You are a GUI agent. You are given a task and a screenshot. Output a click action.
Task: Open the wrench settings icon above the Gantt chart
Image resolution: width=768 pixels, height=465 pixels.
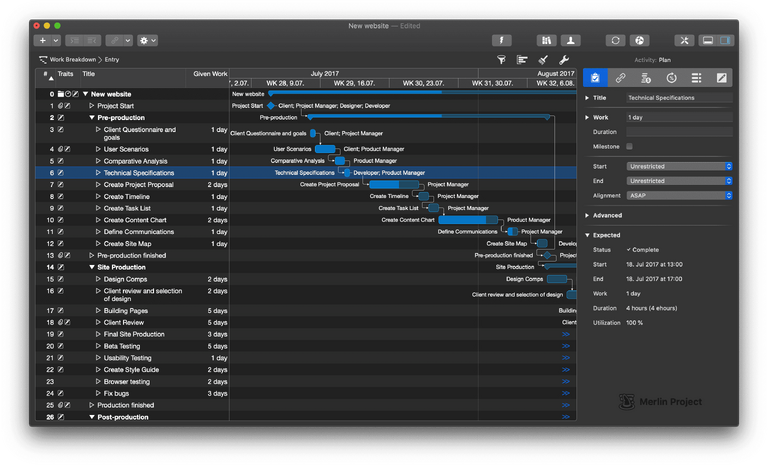tap(563, 60)
